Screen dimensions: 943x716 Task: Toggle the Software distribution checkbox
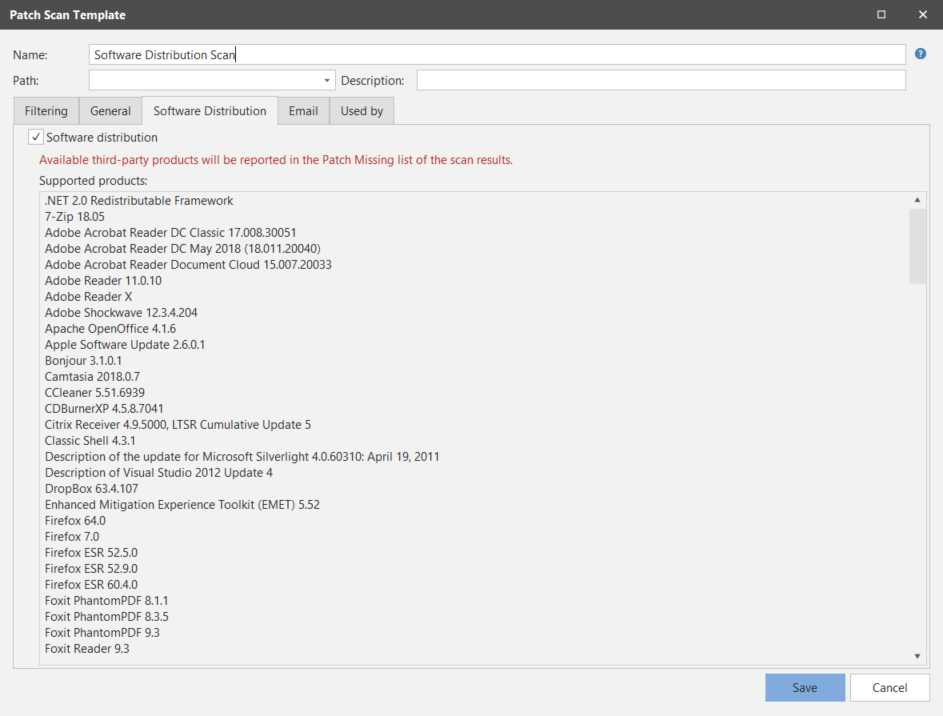tap(35, 137)
